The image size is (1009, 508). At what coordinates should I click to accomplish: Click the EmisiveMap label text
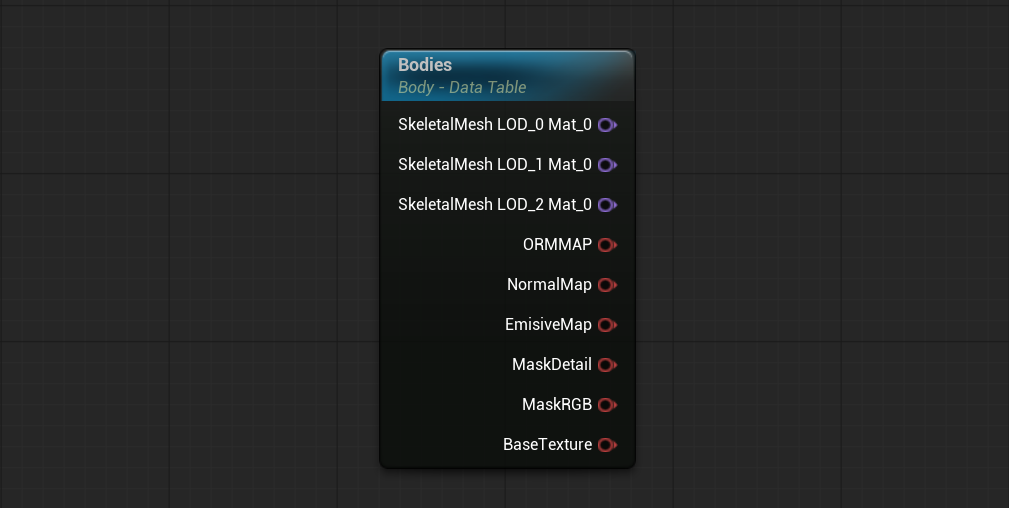pos(548,325)
